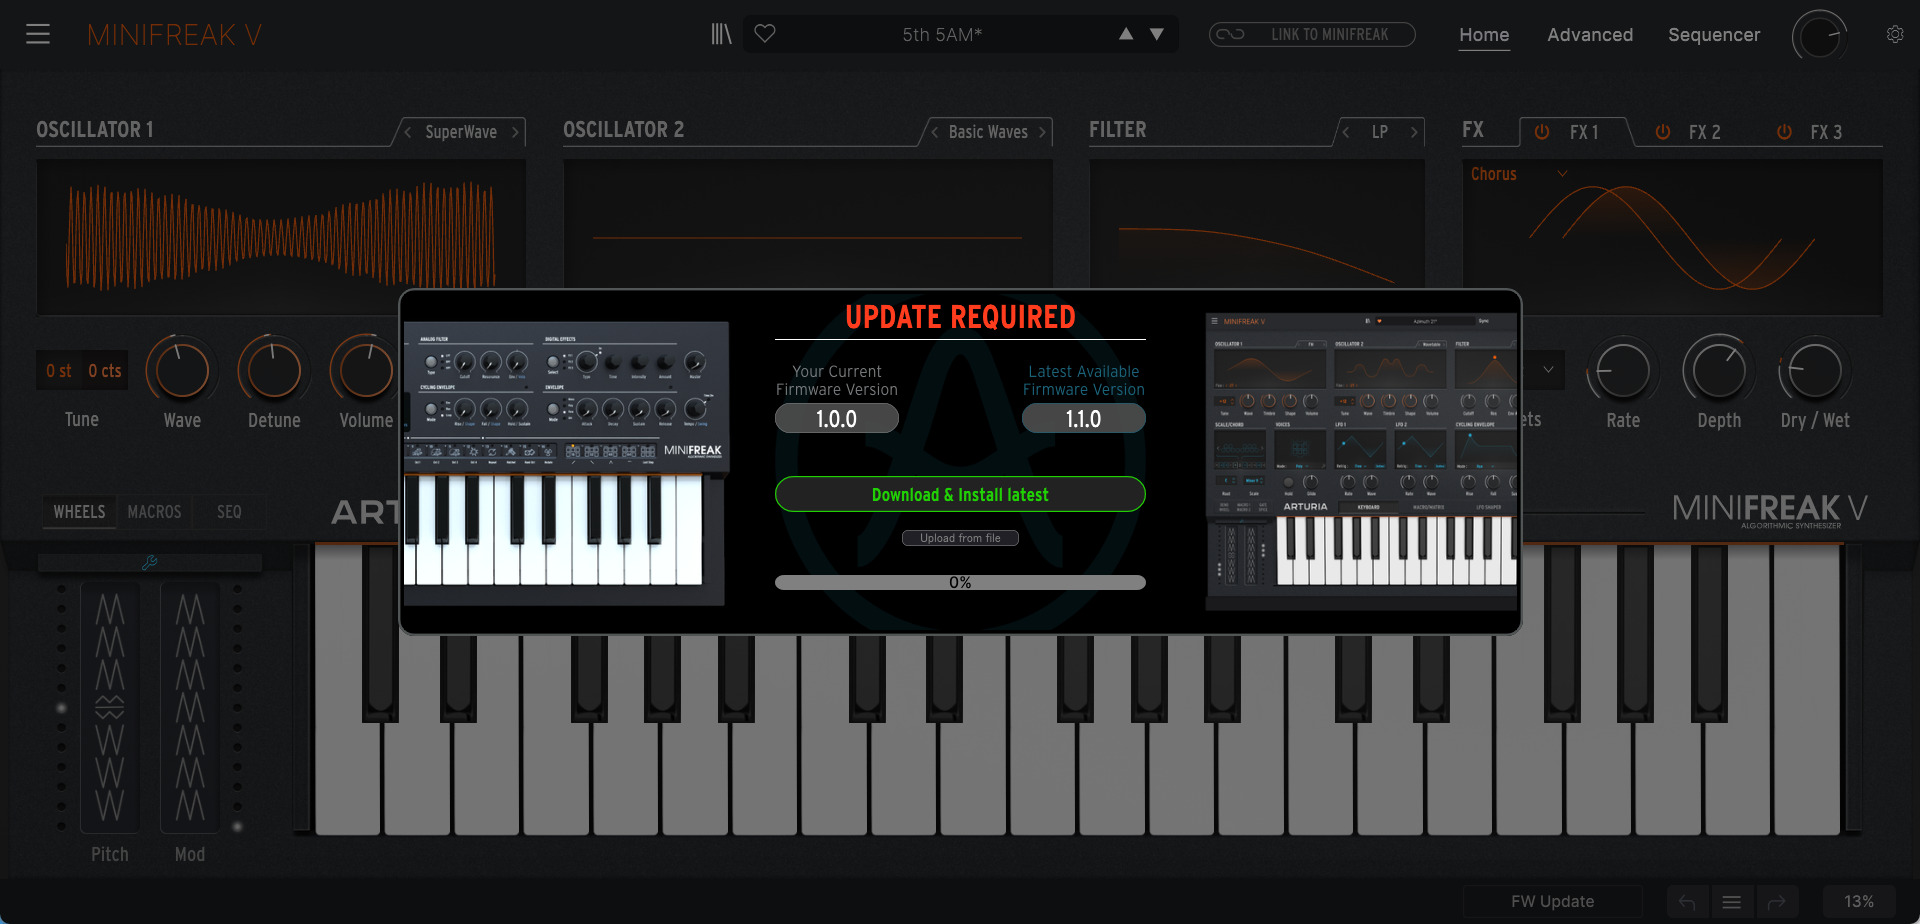Click the FW Update button
Image resolution: width=1920 pixels, height=924 pixels.
1552,901
